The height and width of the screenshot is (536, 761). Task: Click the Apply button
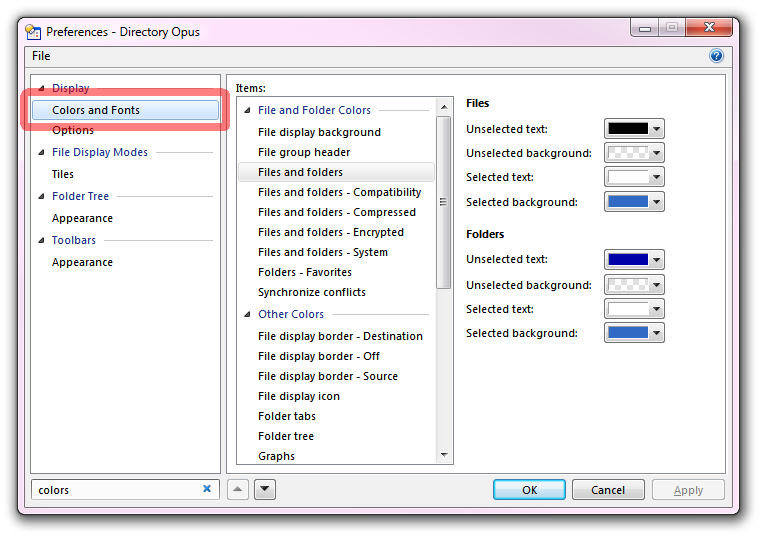coord(688,489)
